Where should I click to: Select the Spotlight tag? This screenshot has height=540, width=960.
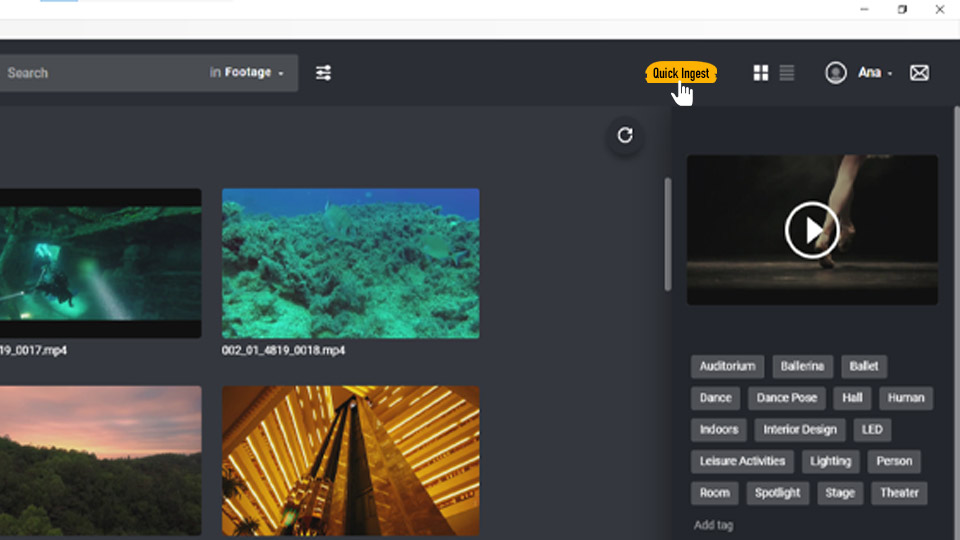[778, 493]
